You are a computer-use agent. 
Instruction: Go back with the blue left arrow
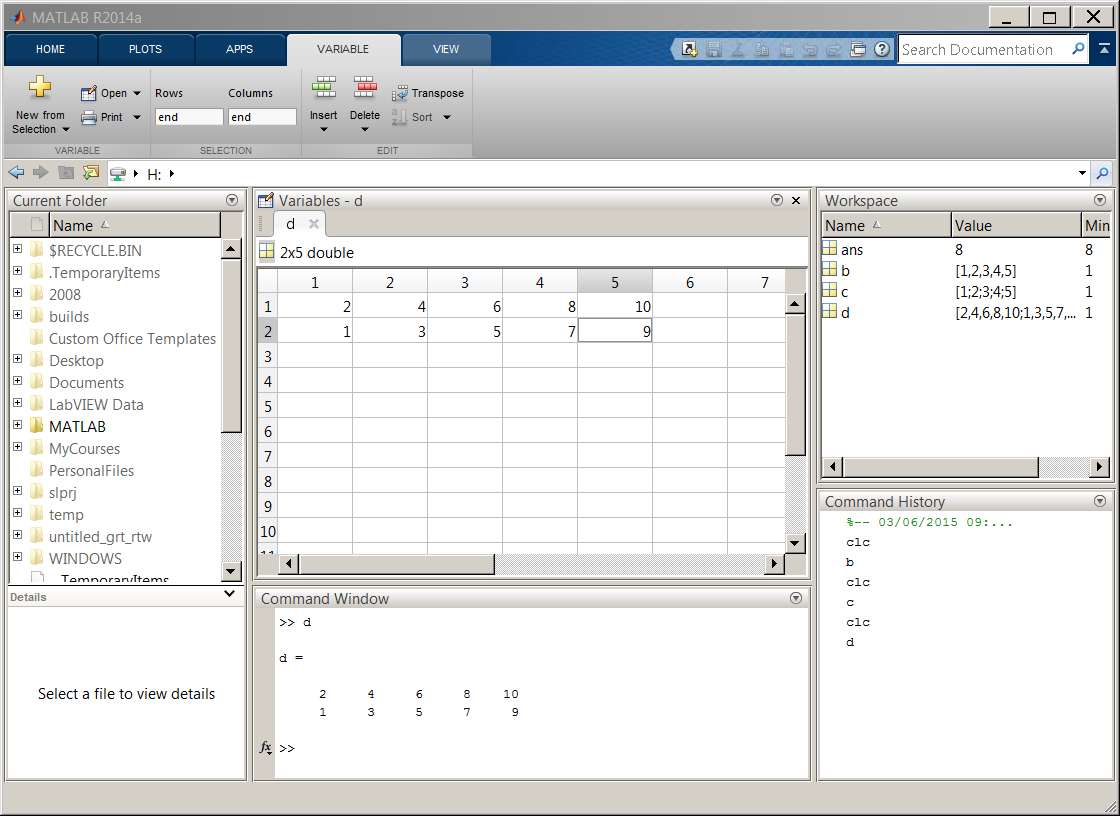pyautogui.click(x=16, y=172)
